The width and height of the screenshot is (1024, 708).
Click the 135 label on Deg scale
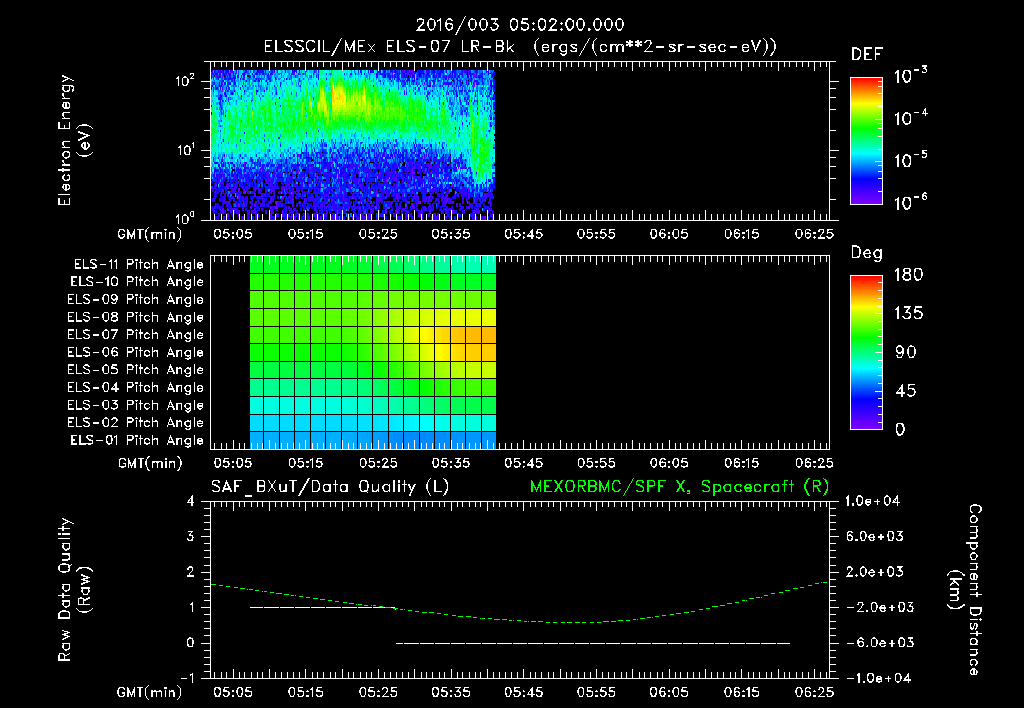(x=908, y=314)
